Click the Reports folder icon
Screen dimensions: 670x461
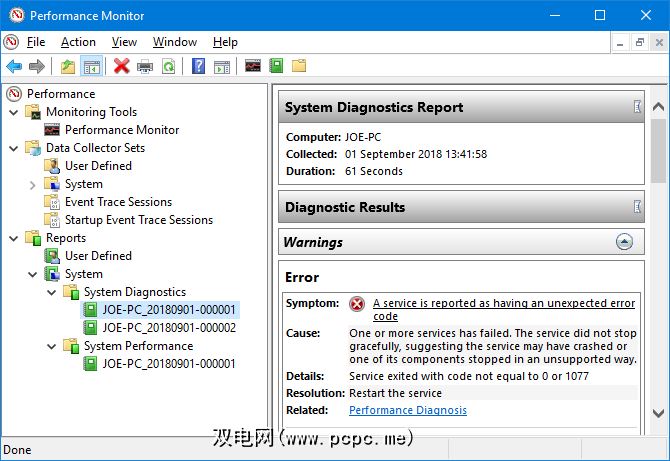tap(33, 238)
